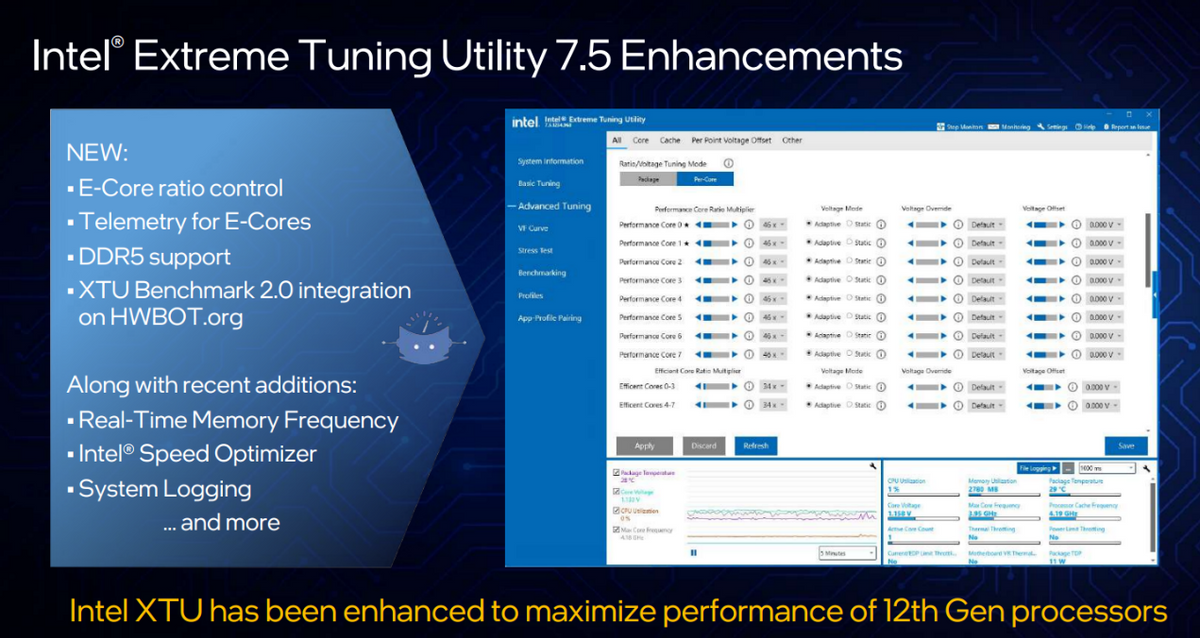Viewport: 1200px width, 638px height.
Task: Switch to the Core tab
Action: pos(641,141)
